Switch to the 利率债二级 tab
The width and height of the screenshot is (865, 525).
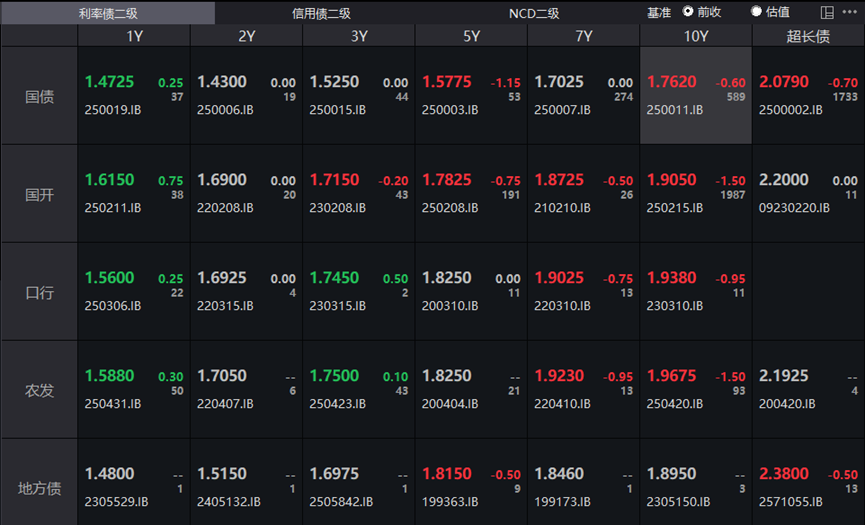tap(107, 13)
